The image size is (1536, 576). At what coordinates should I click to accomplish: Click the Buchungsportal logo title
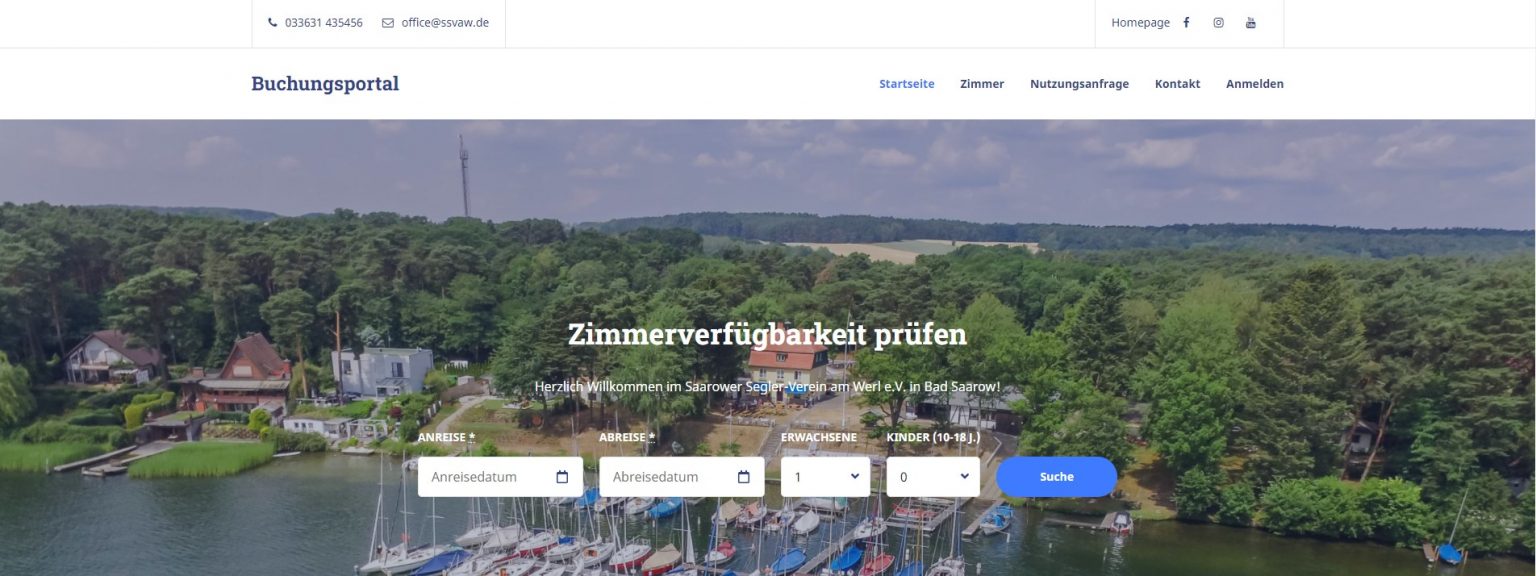point(325,84)
